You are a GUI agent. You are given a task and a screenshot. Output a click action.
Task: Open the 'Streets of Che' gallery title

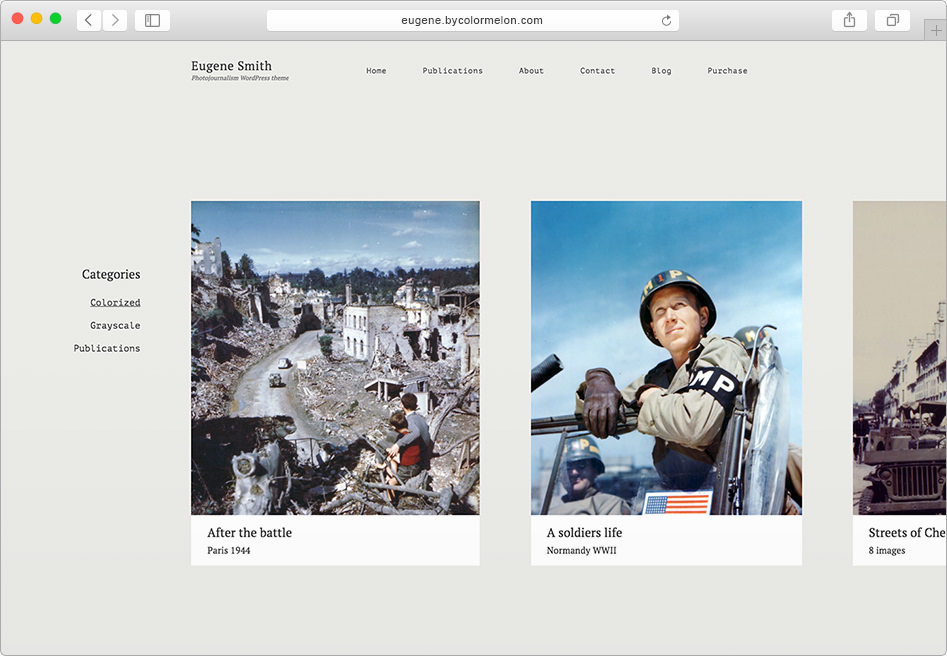[907, 532]
